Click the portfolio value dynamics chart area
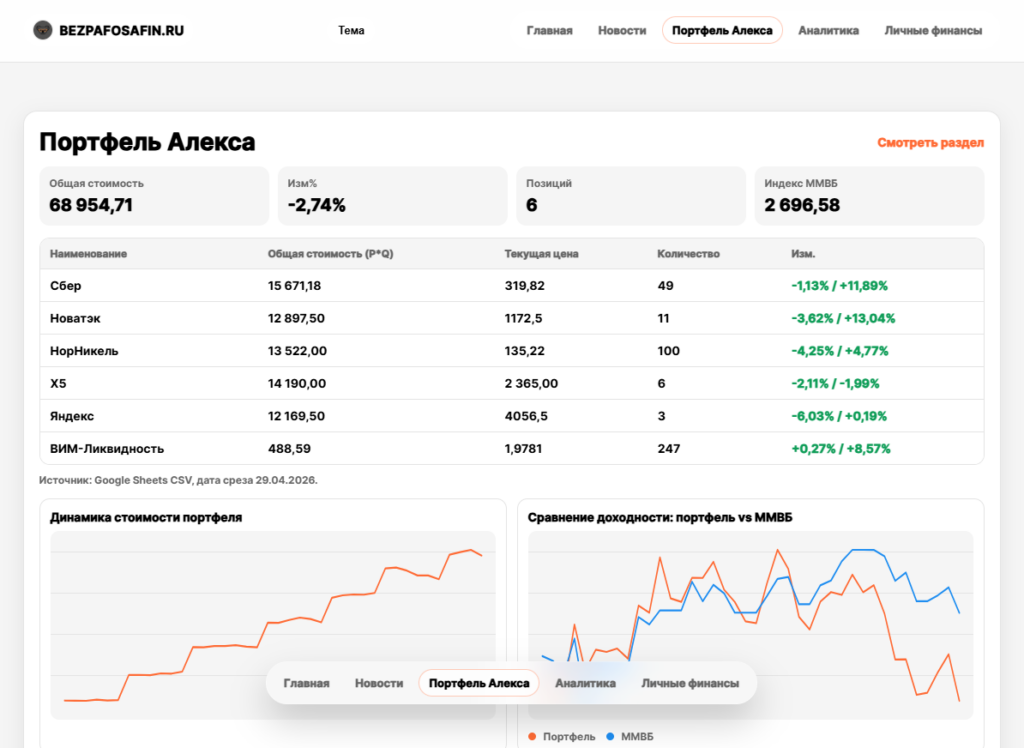This screenshot has height=748, width=1024. tap(273, 625)
